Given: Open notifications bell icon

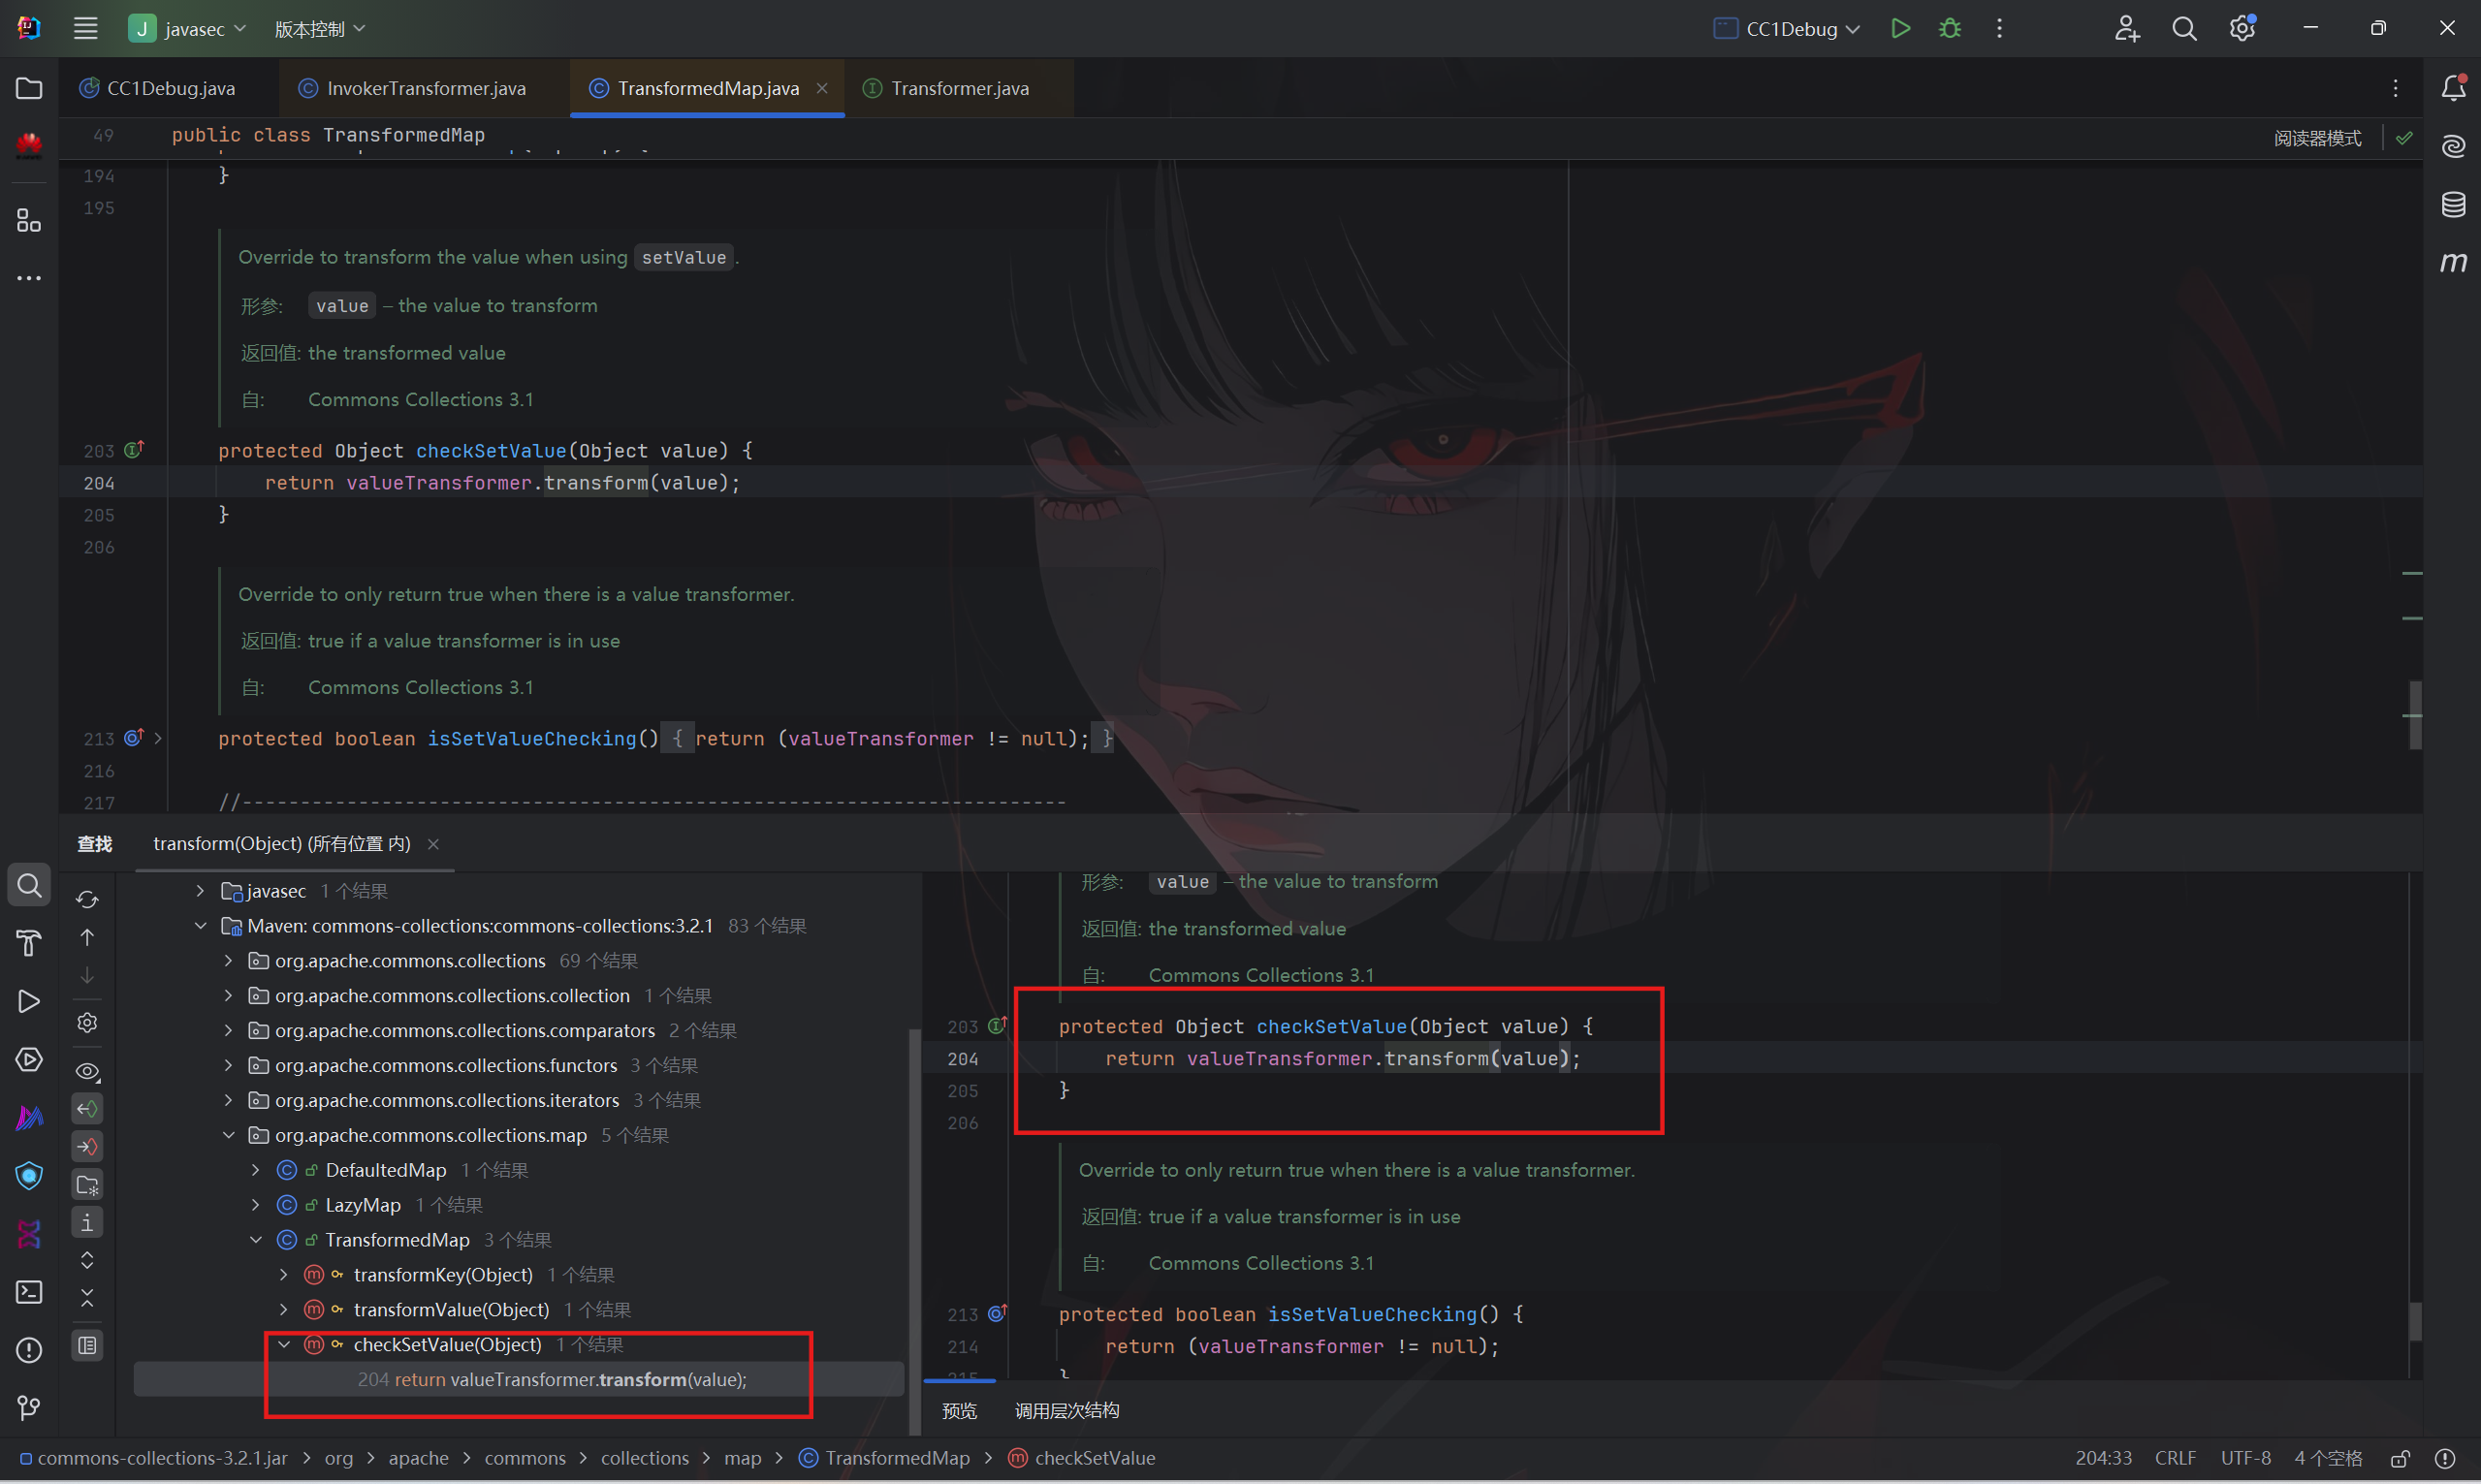Looking at the screenshot, I should tap(2453, 88).
